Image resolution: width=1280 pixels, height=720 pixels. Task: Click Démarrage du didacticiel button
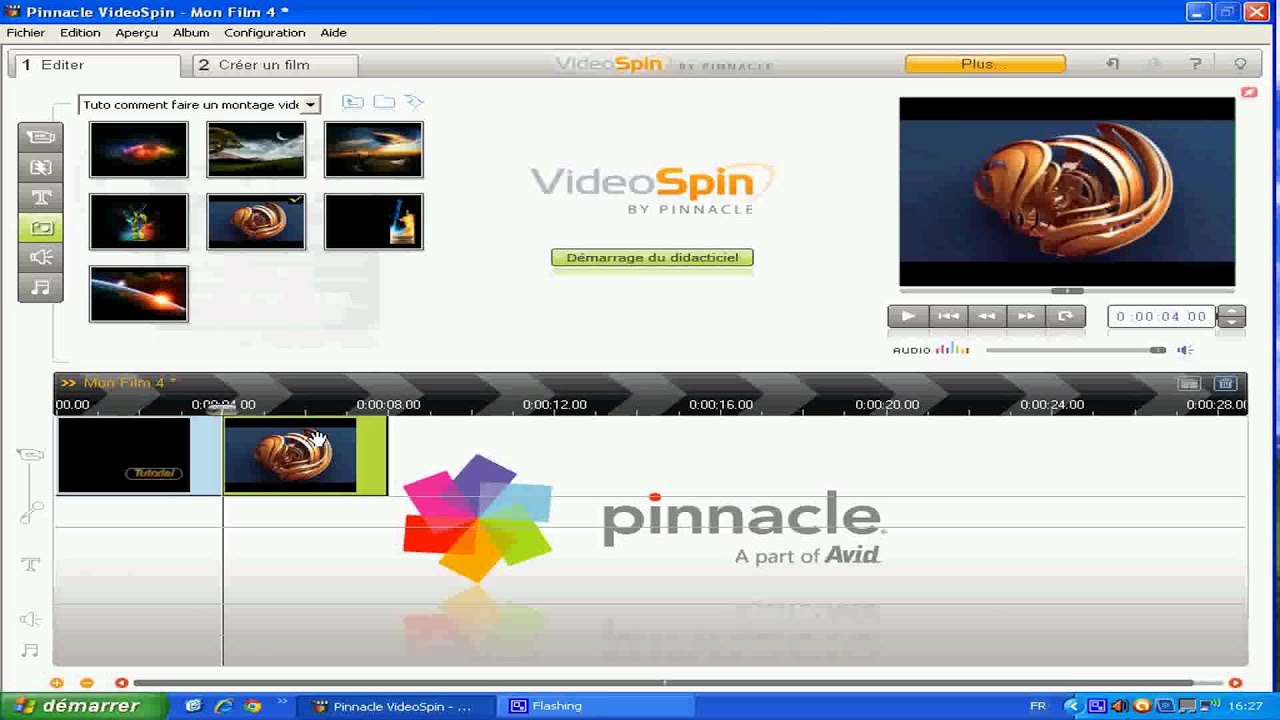pyautogui.click(x=652, y=258)
